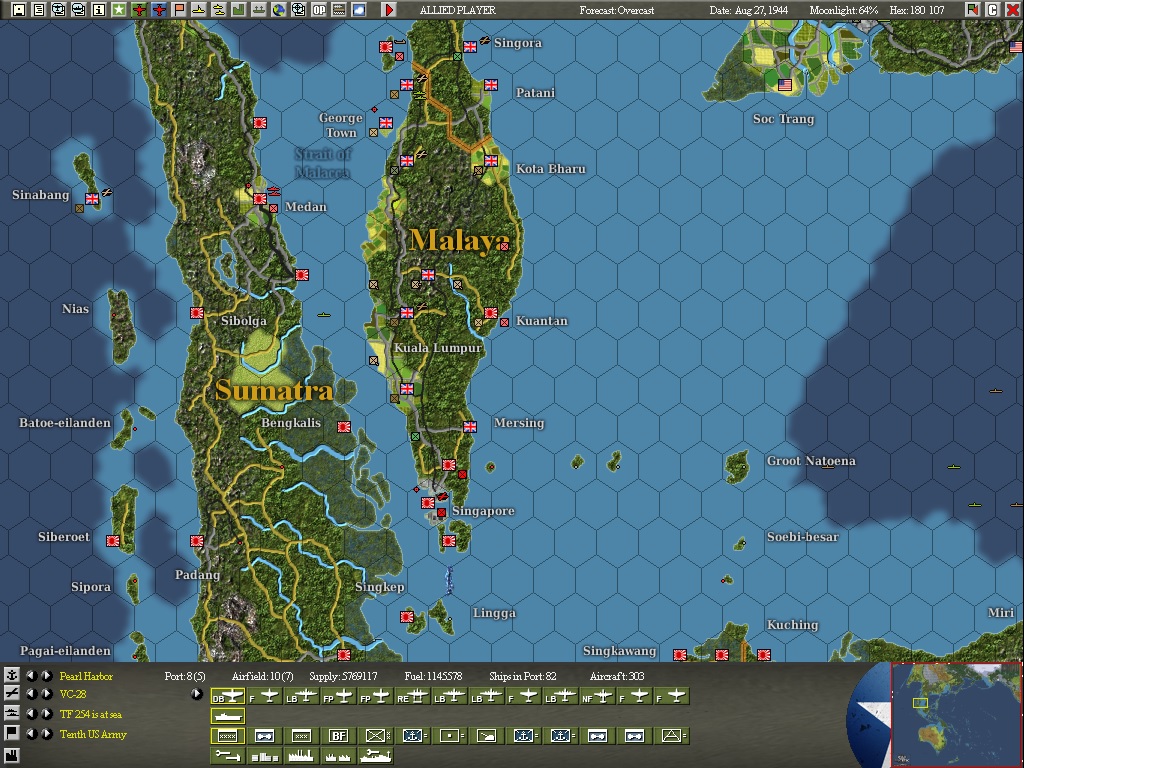Screen dimensions: 1152x768
Task: Click the green factory-shape toolbar icon
Action: (239, 10)
